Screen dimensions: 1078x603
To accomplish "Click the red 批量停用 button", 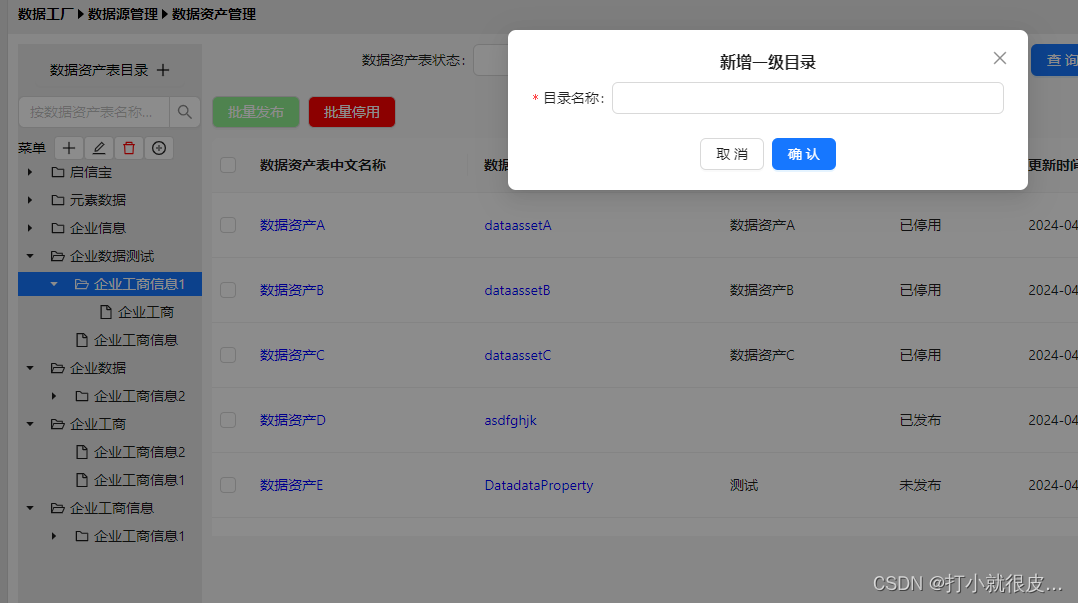I will (352, 112).
